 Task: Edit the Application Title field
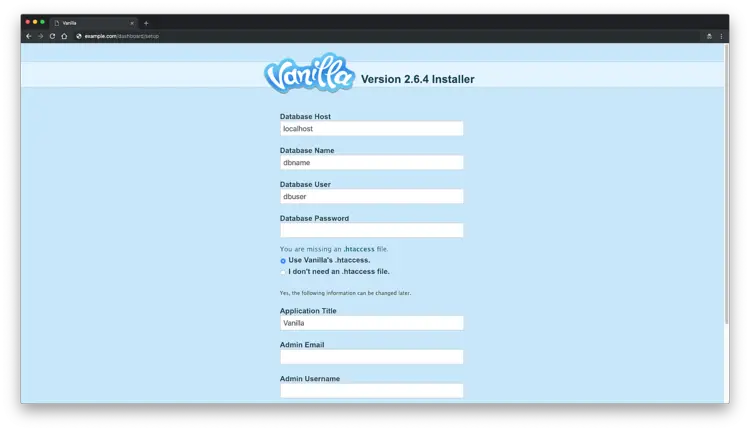pos(372,323)
